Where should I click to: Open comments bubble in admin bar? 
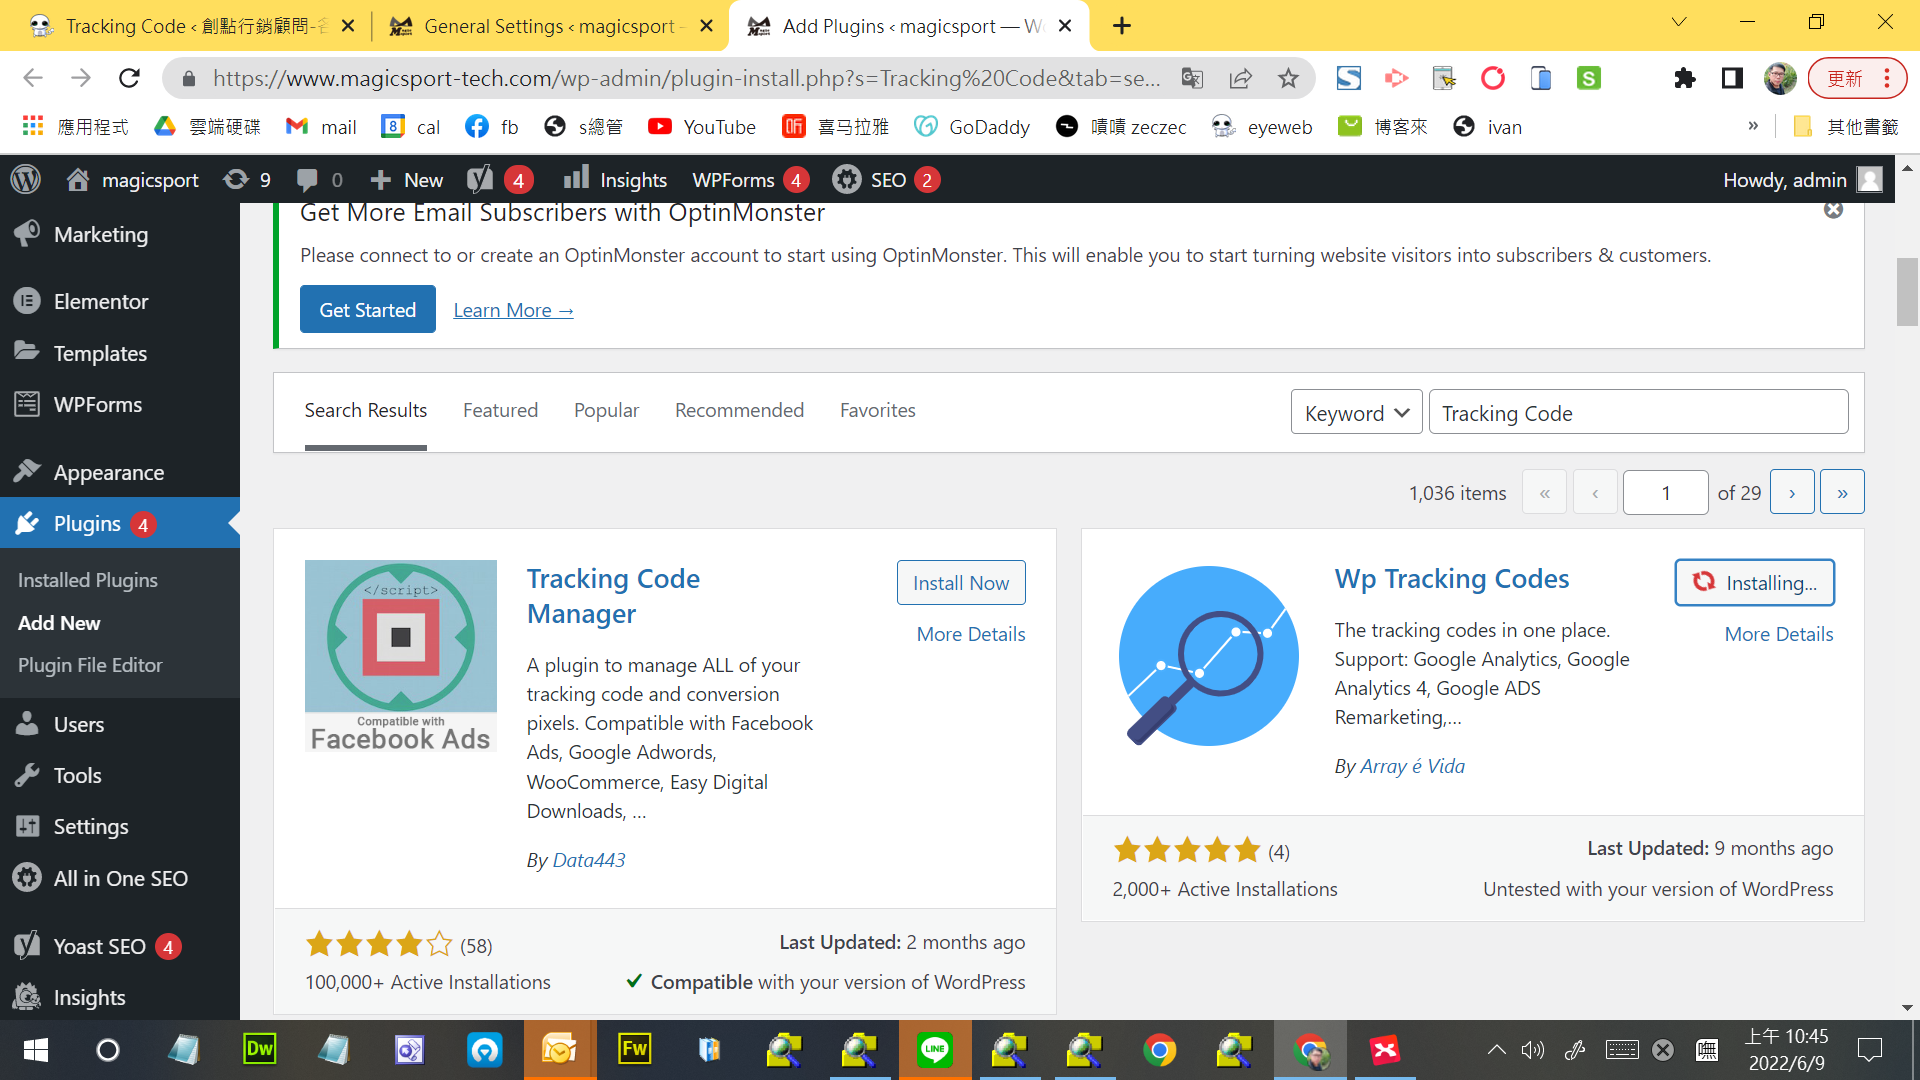320,179
